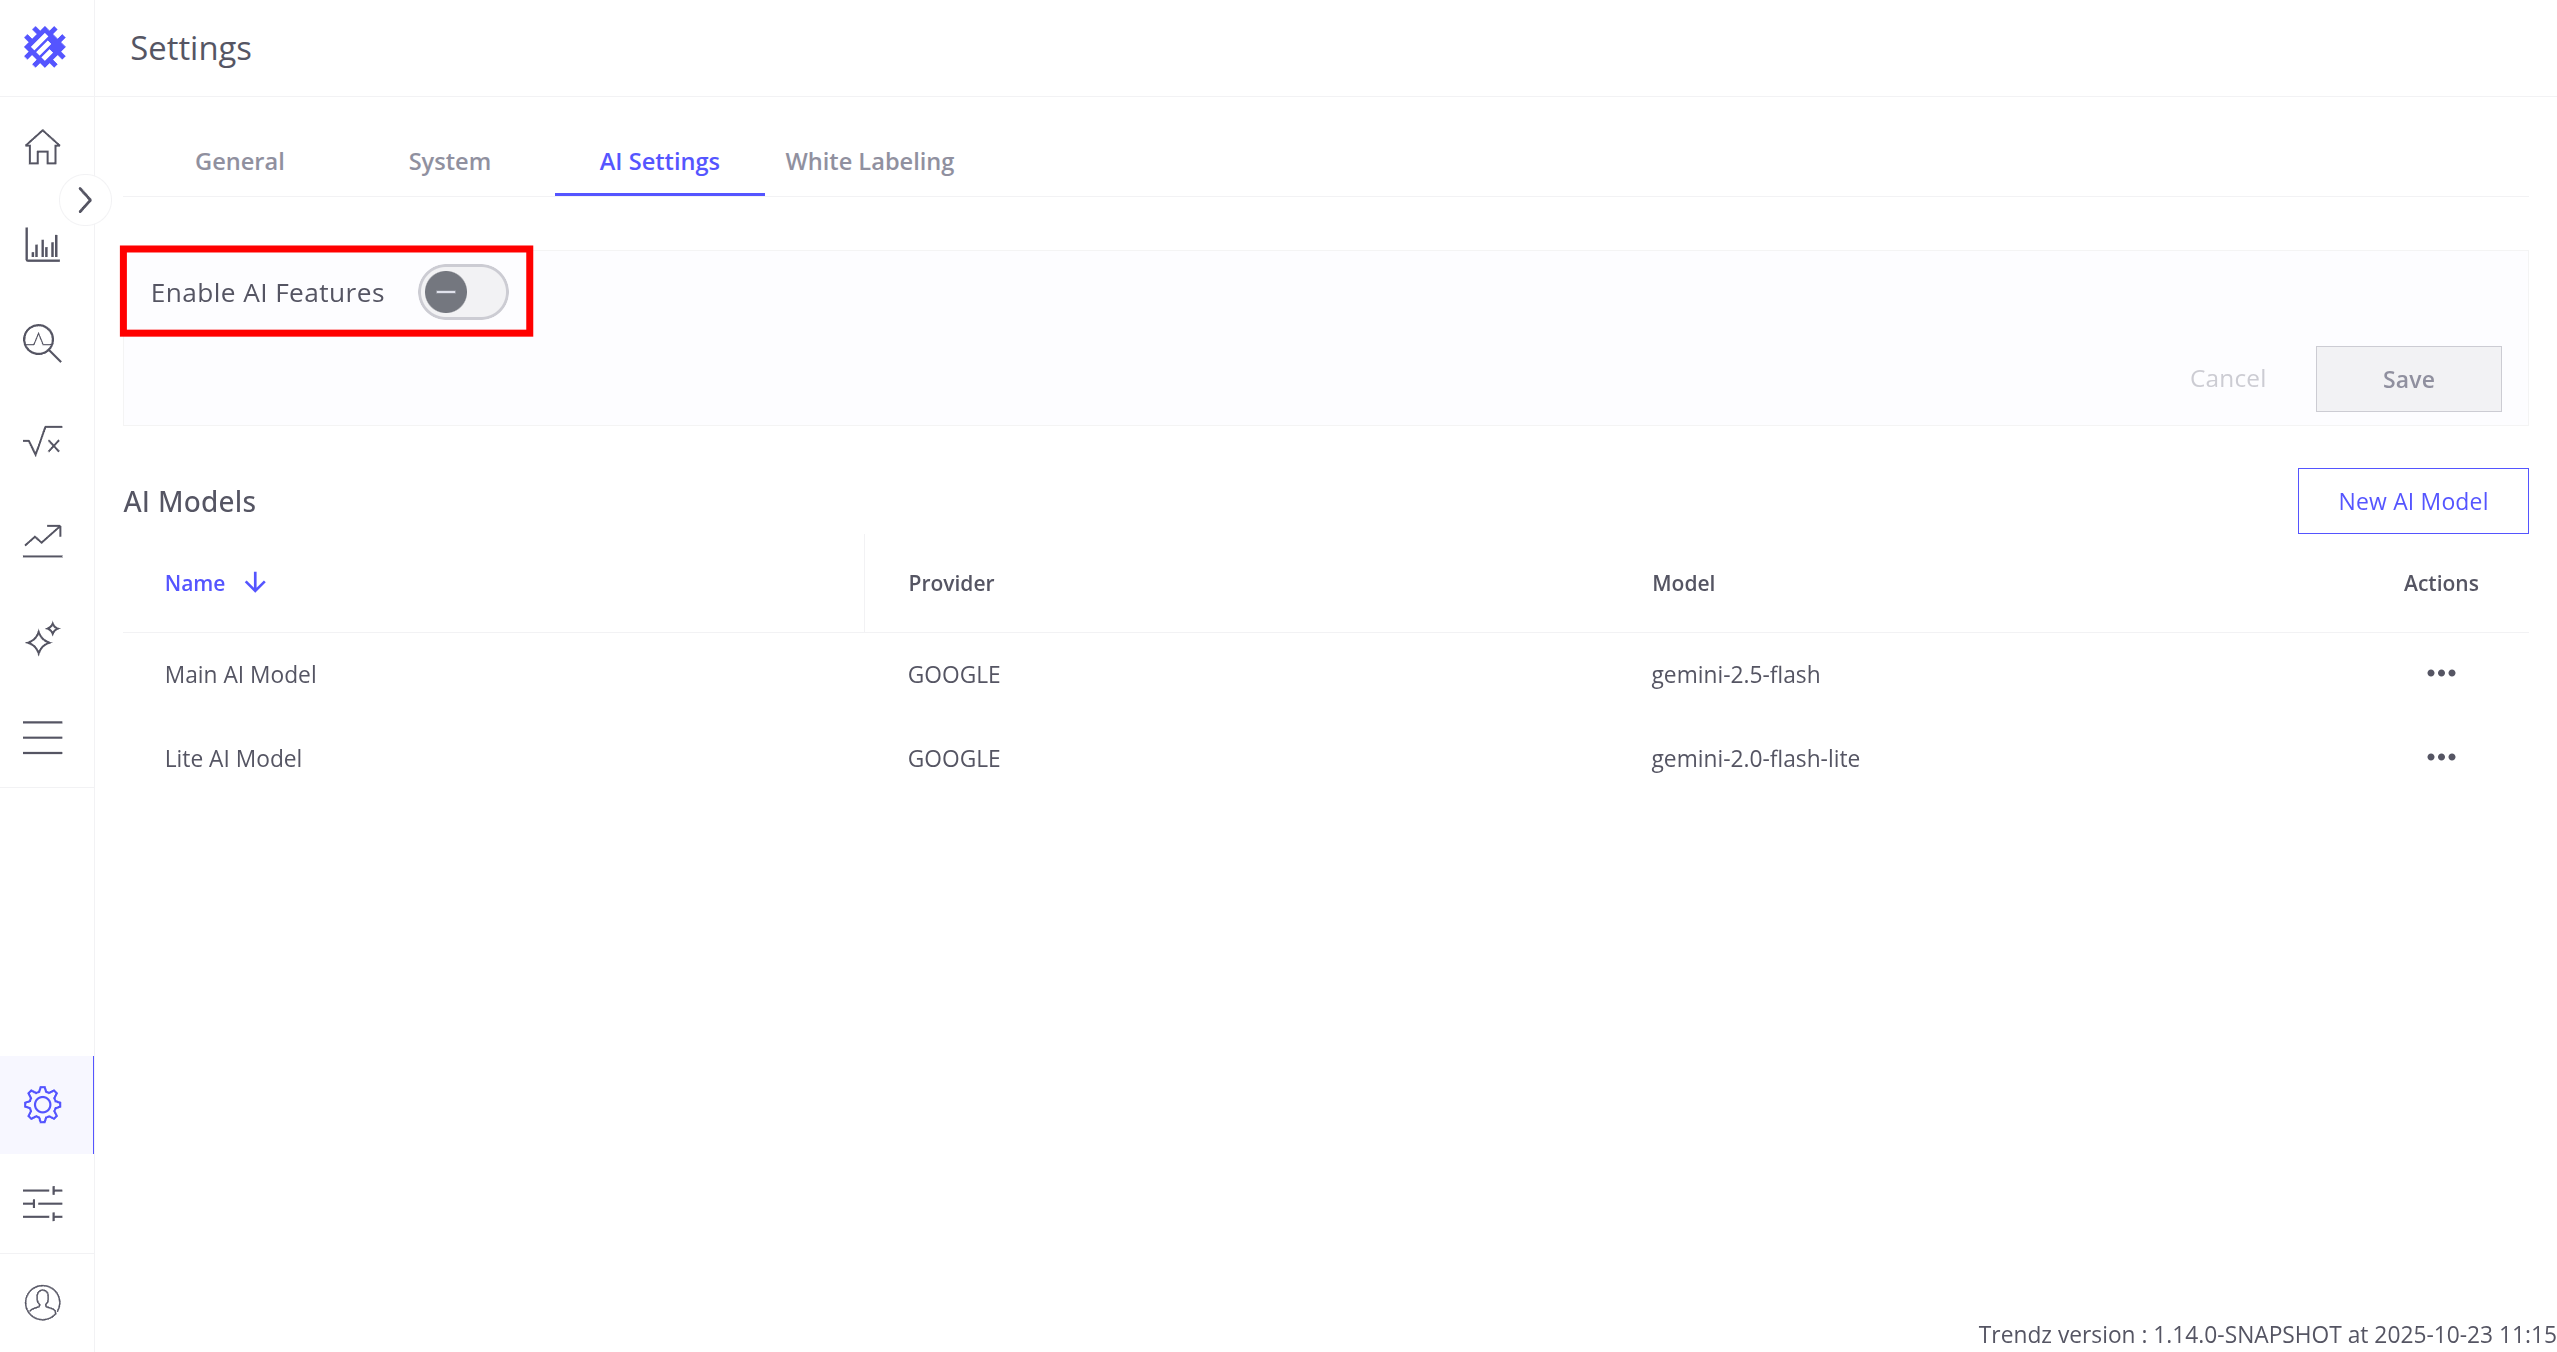Screen dimensions: 2557x1352
Task: Click the Trendz logo icon
Action: [x=45, y=47]
